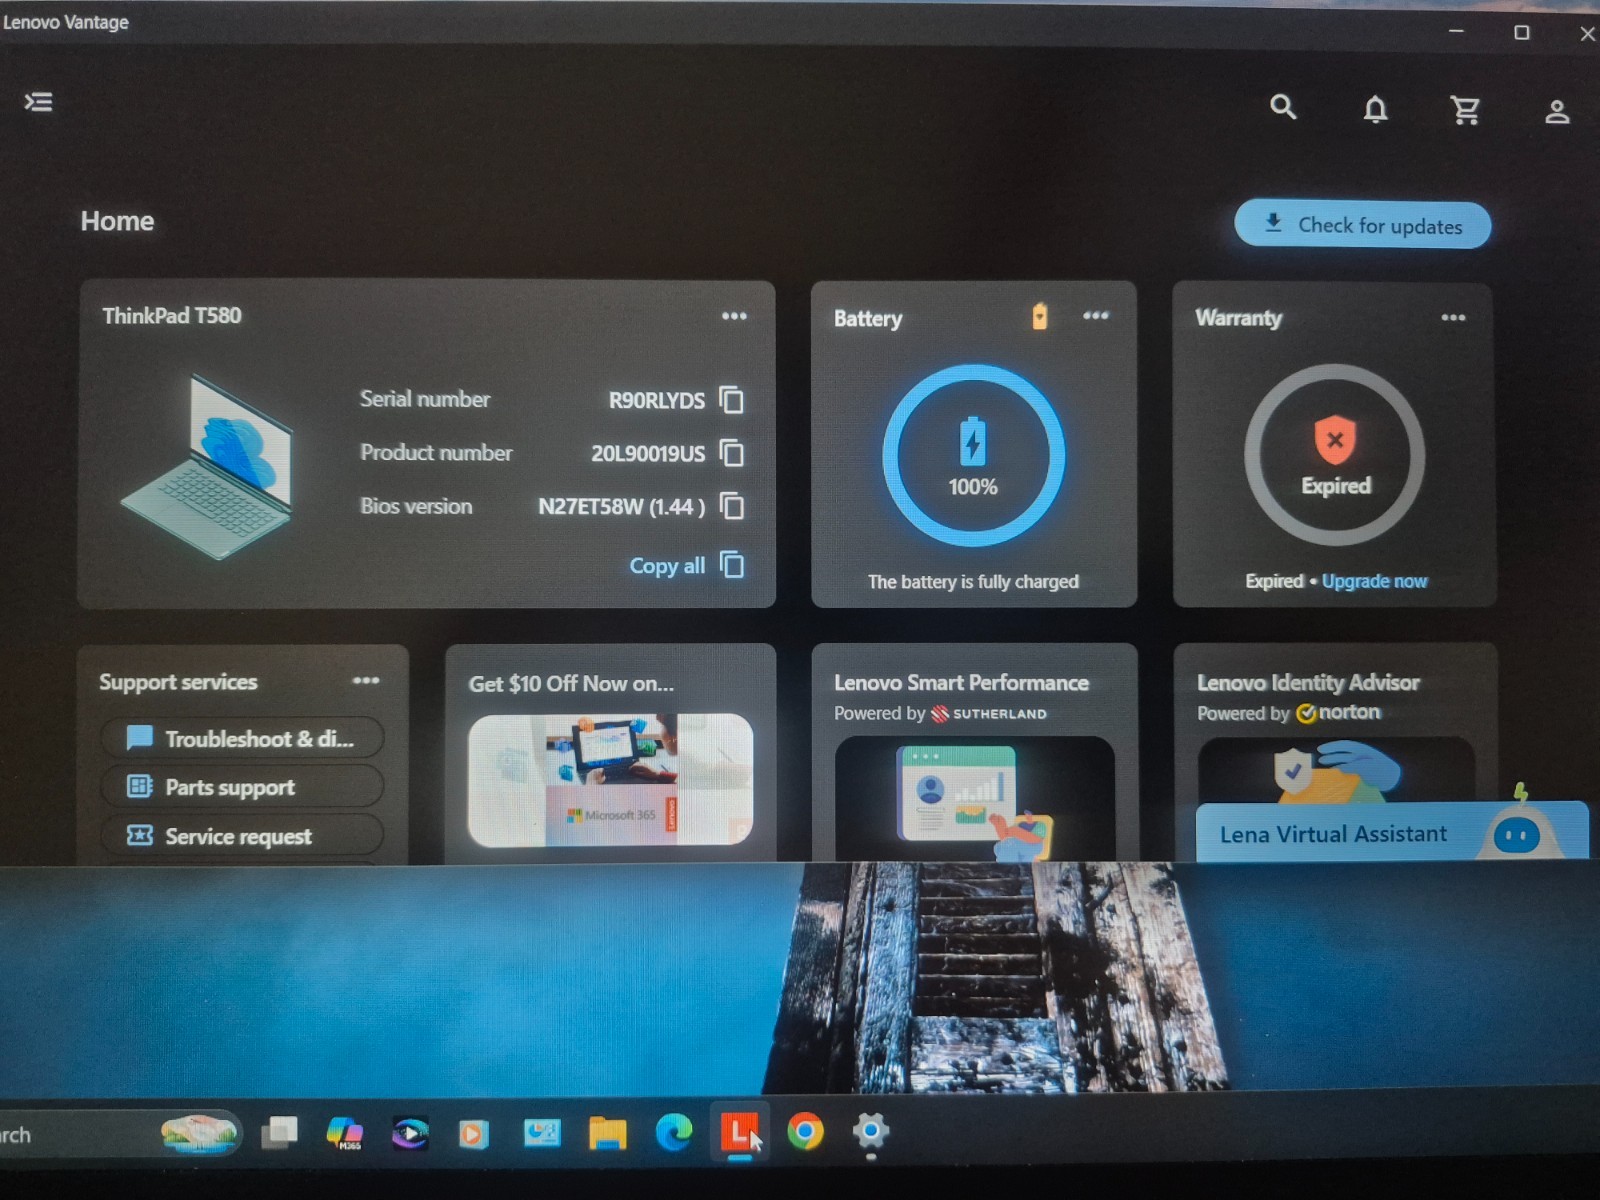Click the Upgrade now link

coord(1374,581)
